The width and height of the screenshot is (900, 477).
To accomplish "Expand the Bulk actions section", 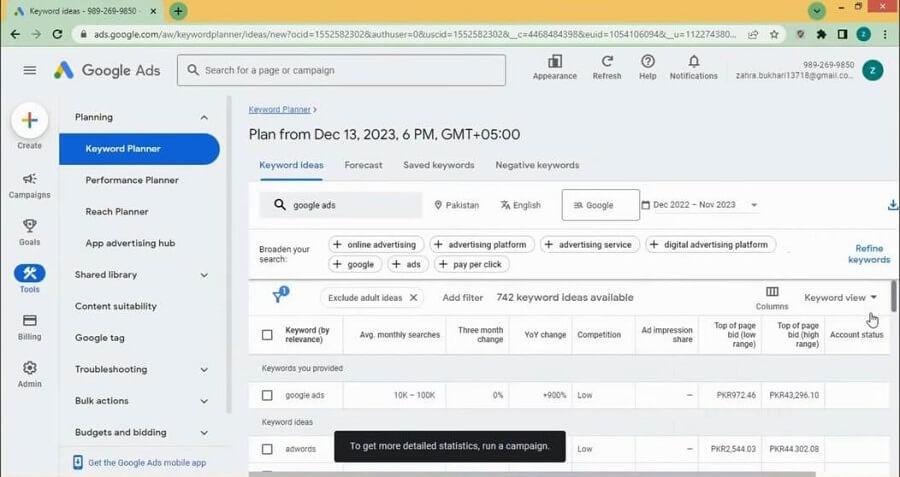I will click(x=204, y=401).
